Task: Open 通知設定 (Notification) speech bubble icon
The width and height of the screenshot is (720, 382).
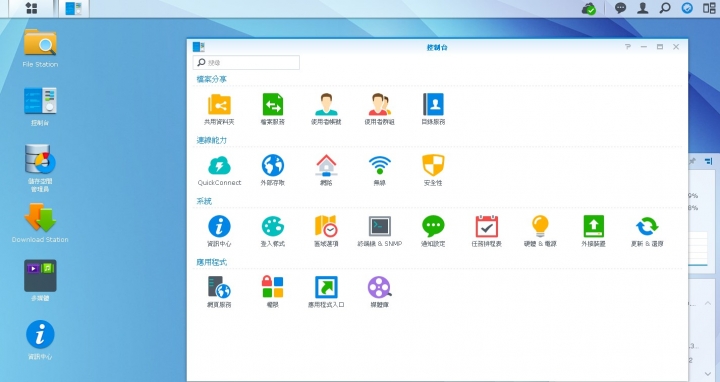Action: pyautogui.click(x=433, y=226)
